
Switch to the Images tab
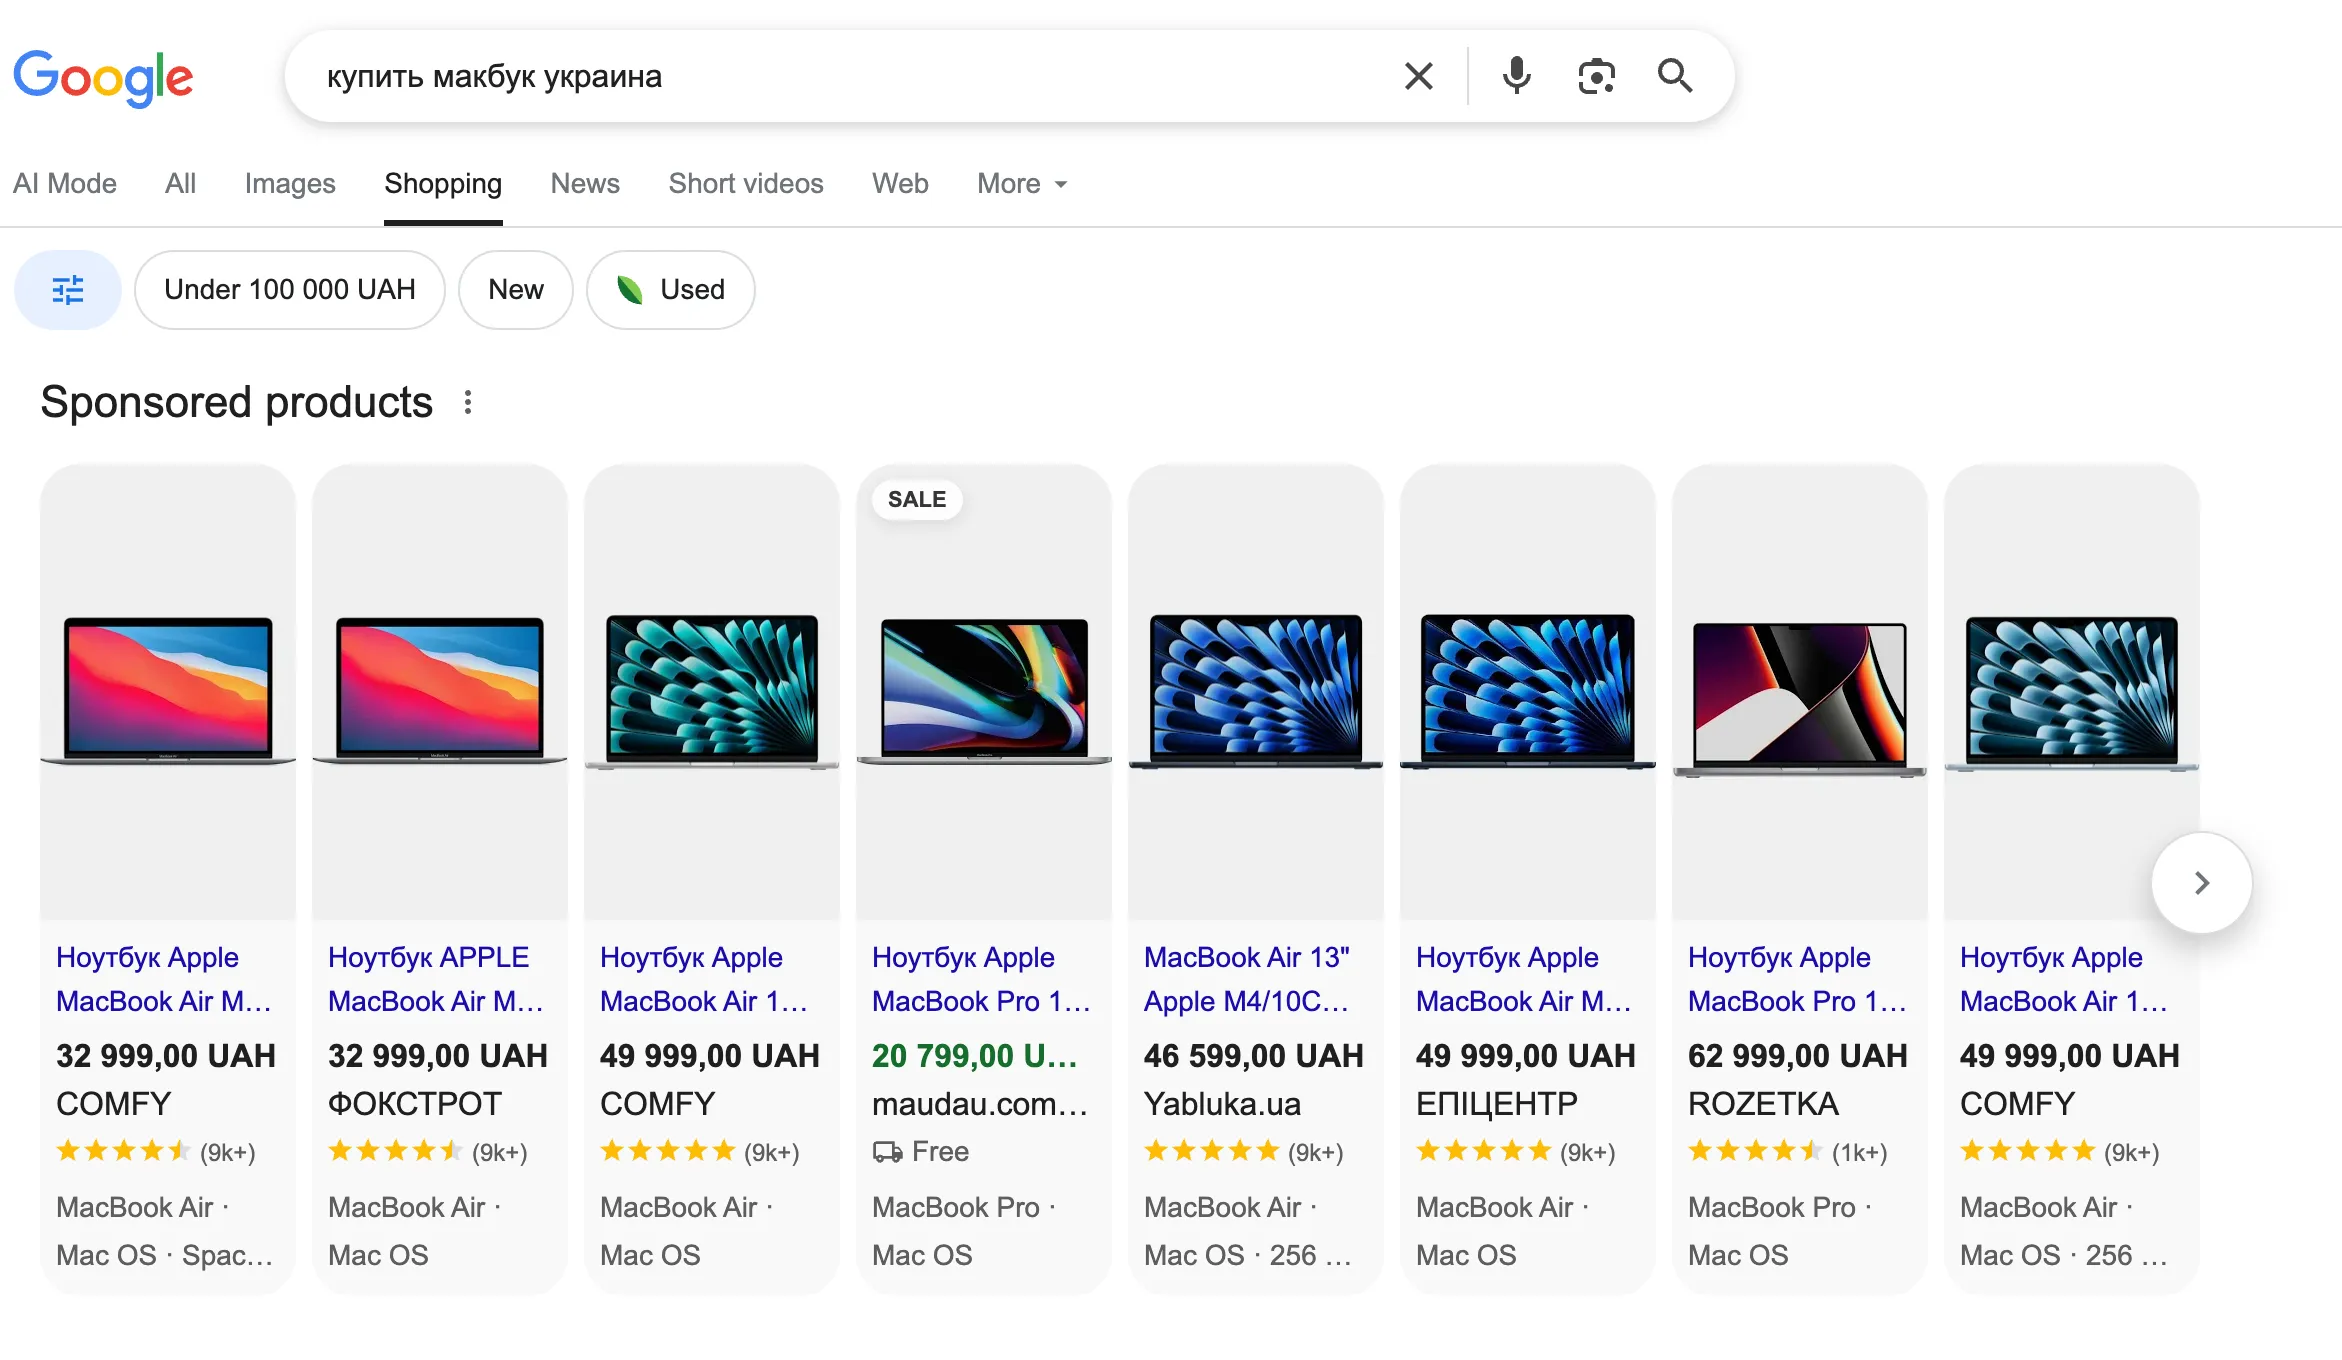[290, 183]
